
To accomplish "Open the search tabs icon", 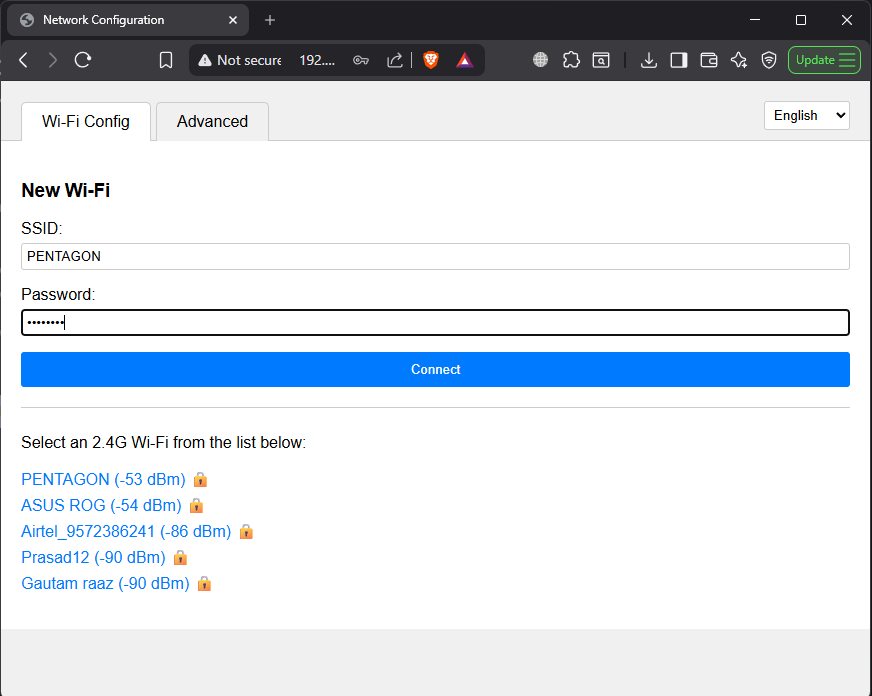I will point(601,60).
